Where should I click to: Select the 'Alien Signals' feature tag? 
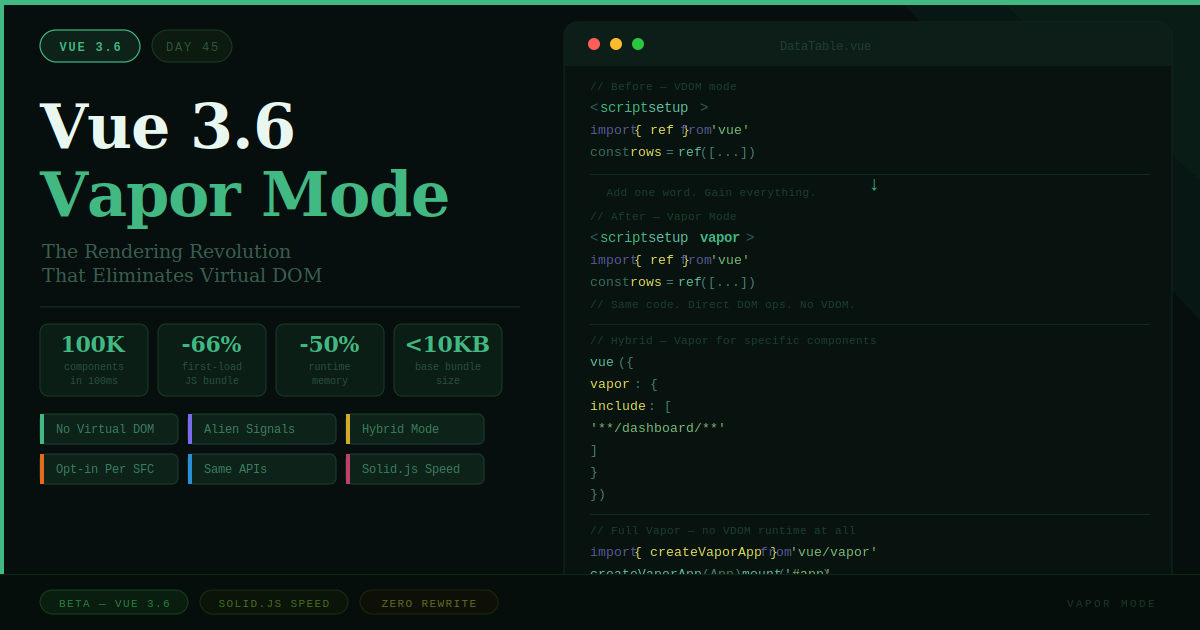[262, 428]
